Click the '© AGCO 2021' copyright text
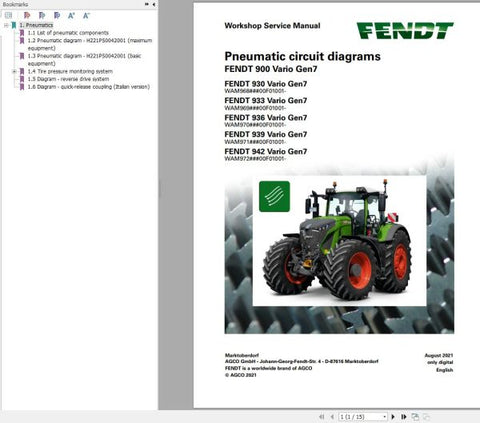The image size is (480, 423). (x=241, y=375)
